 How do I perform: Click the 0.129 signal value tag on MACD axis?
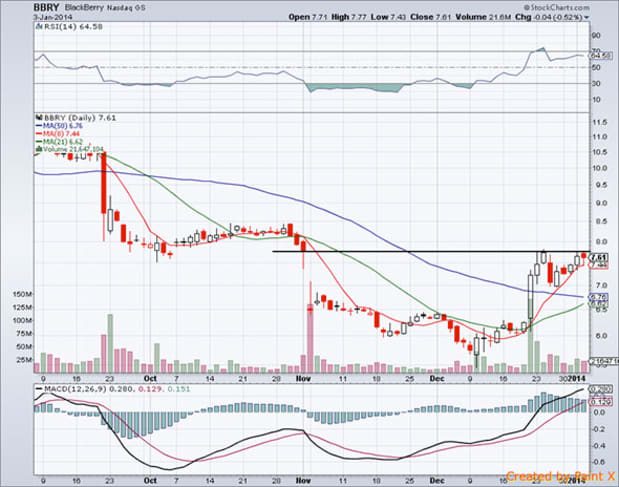click(601, 402)
